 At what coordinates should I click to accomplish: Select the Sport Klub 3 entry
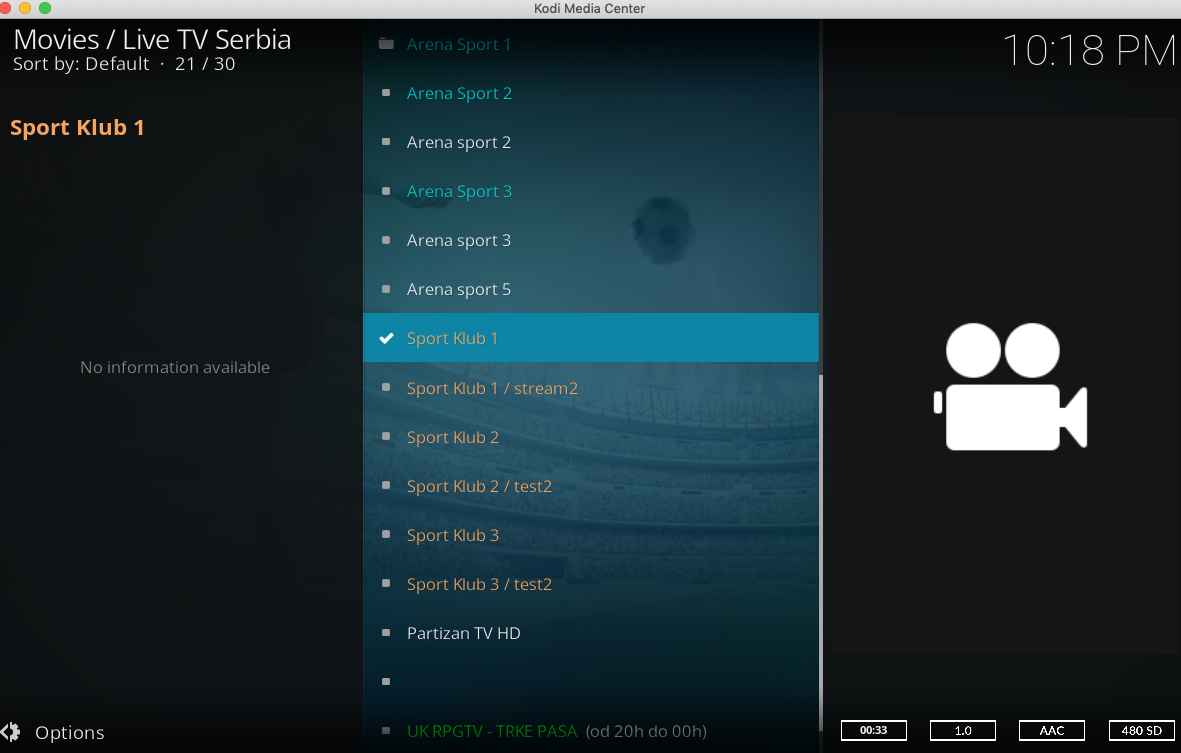tap(590, 535)
